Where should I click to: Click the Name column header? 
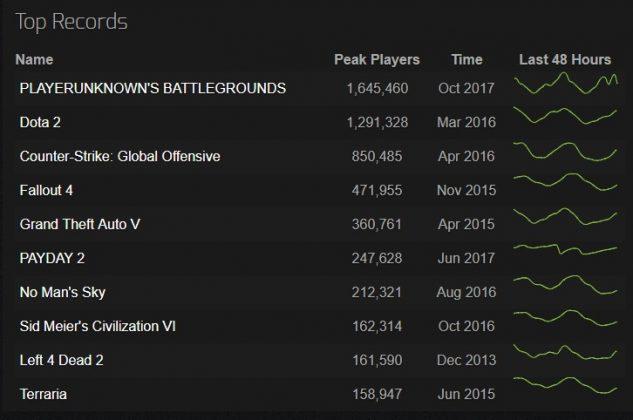34,60
